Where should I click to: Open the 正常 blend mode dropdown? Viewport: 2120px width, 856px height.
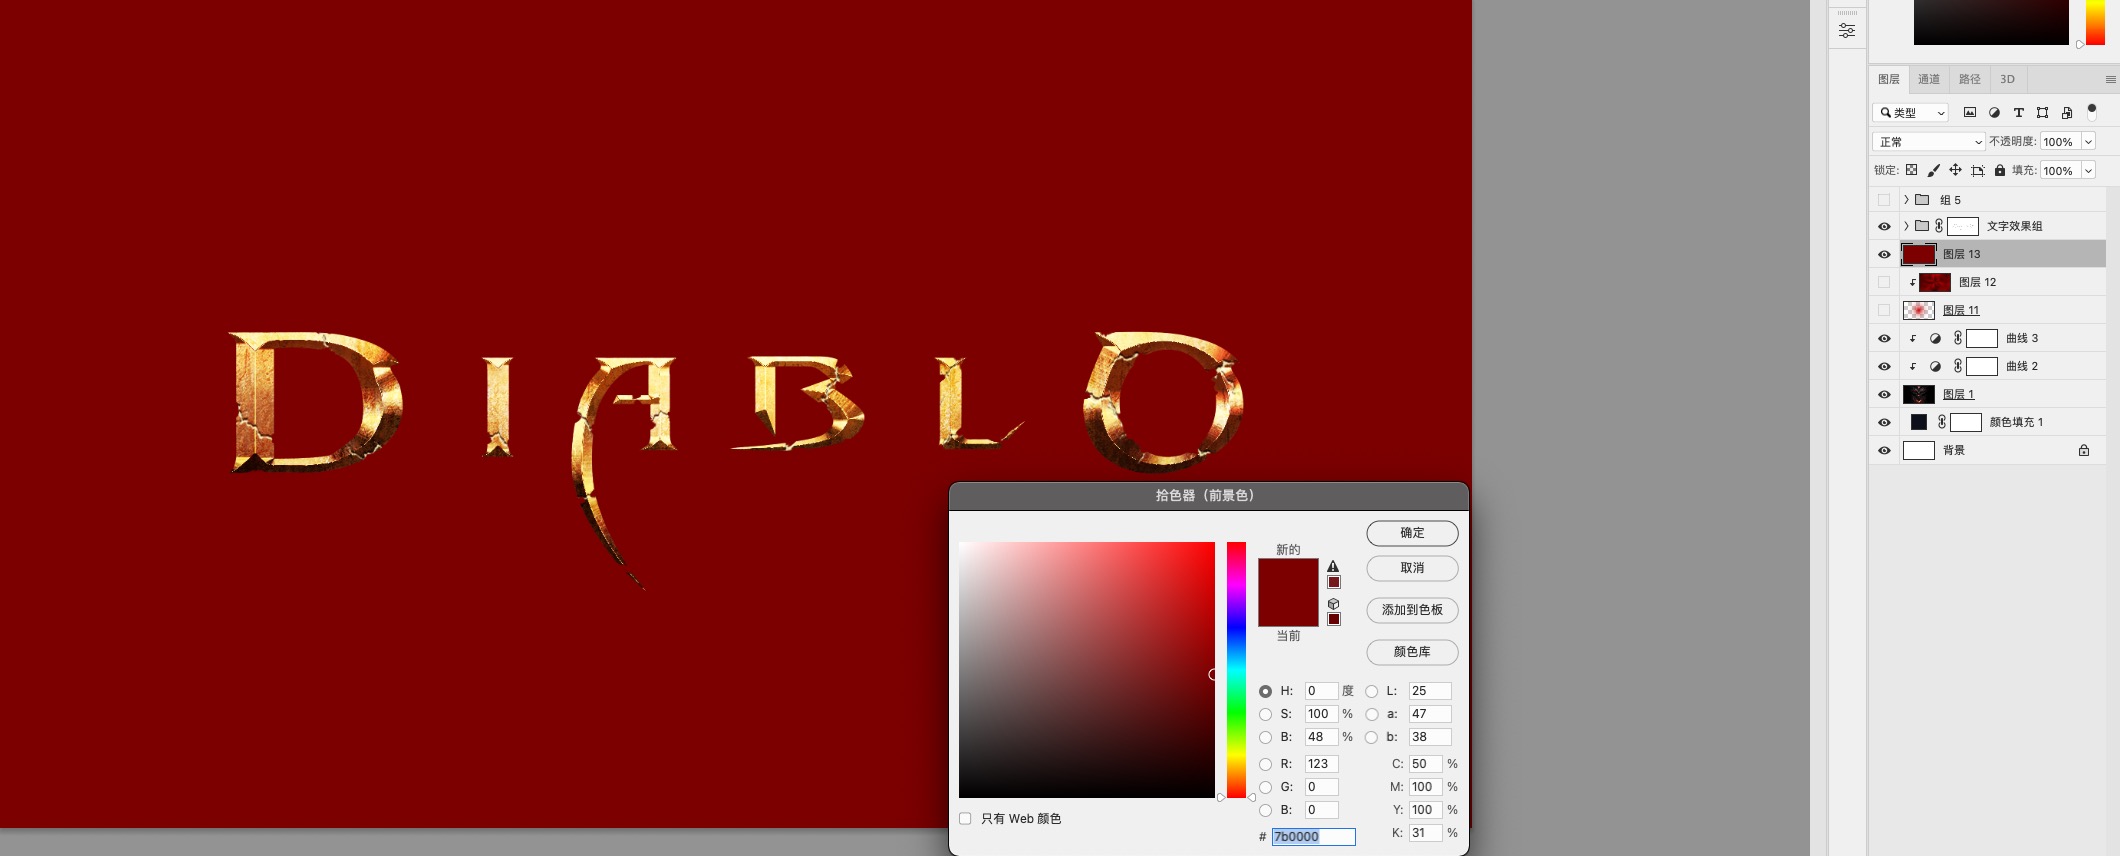point(1928,142)
